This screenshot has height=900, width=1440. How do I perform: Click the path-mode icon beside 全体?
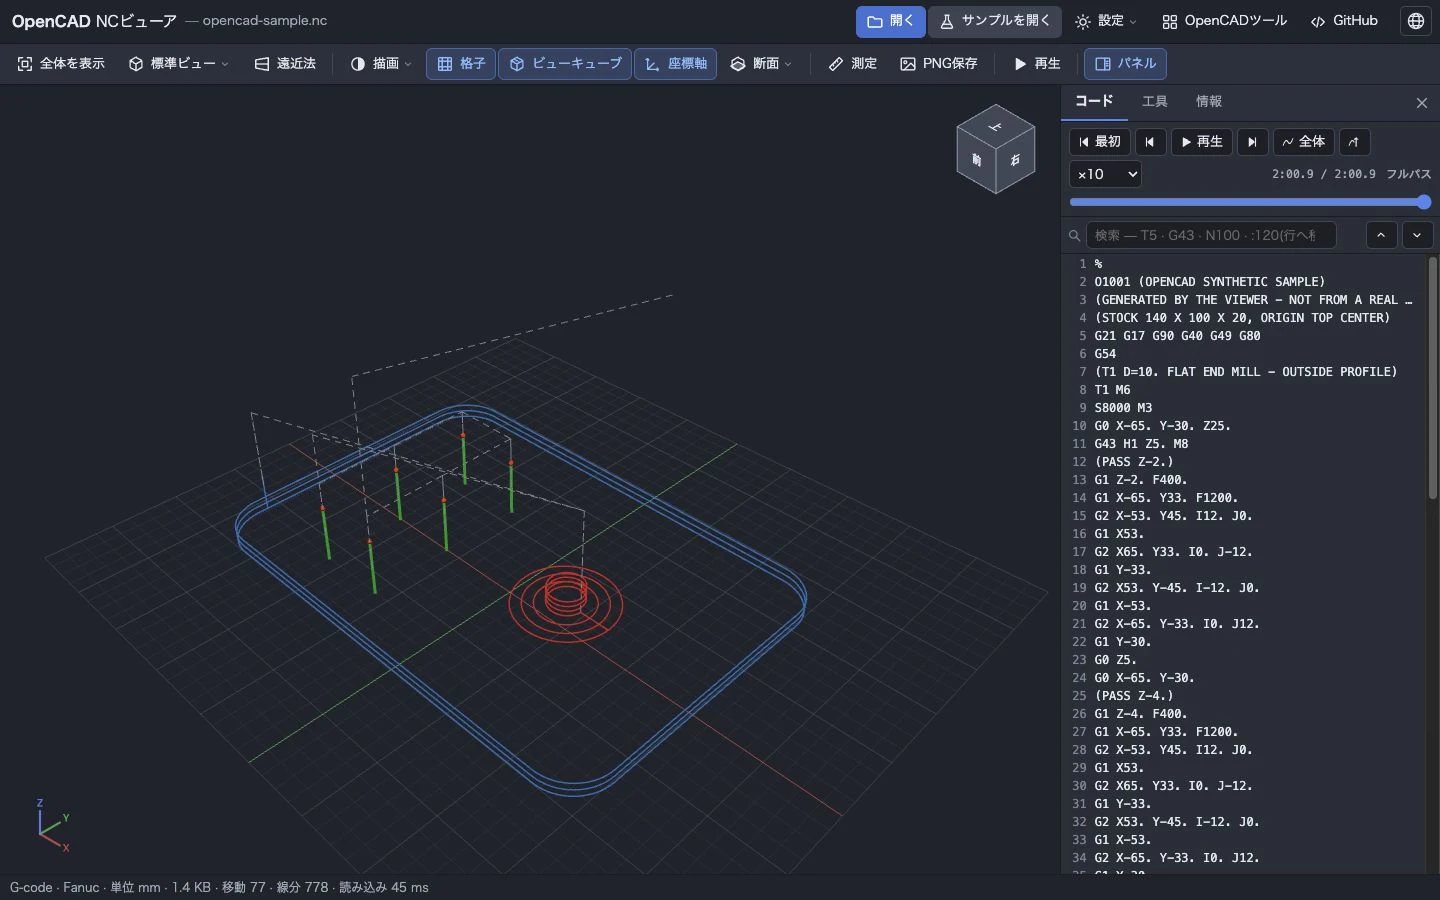(1354, 142)
